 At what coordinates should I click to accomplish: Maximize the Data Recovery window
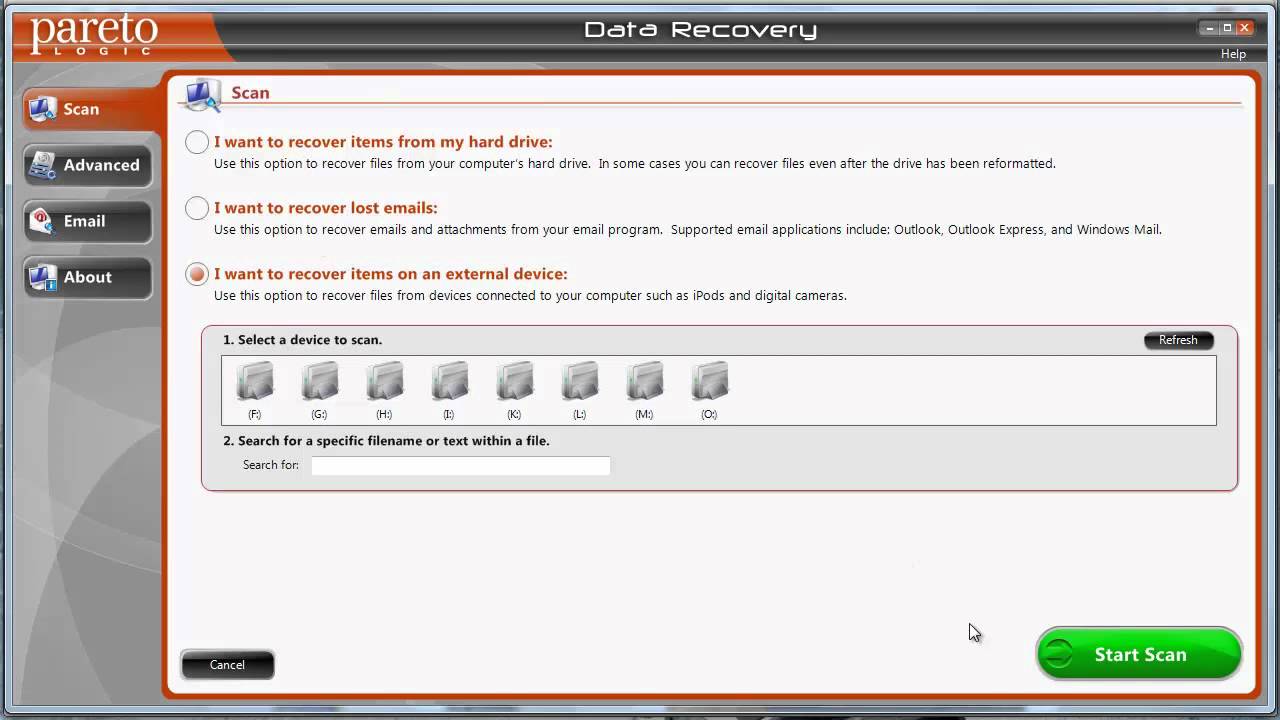click(x=1227, y=28)
